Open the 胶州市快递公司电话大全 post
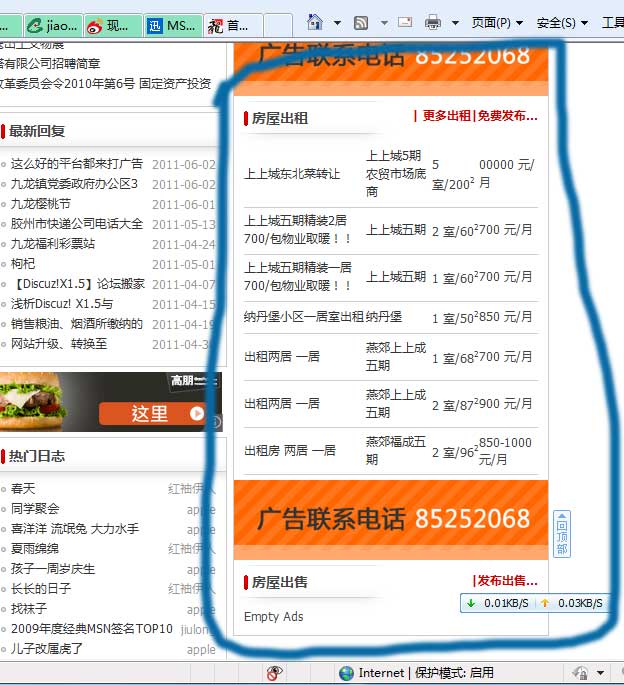The width and height of the screenshot is (624, 685). (77, 224)
